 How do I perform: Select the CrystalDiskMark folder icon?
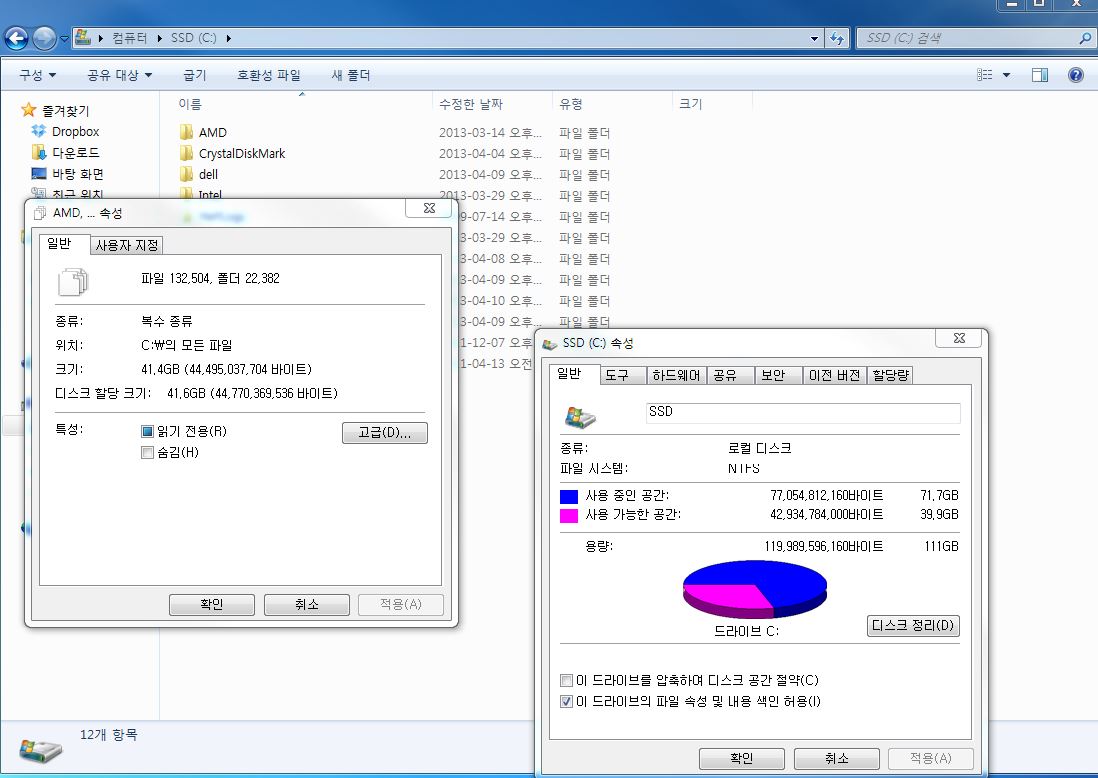(x=186, y=153)
